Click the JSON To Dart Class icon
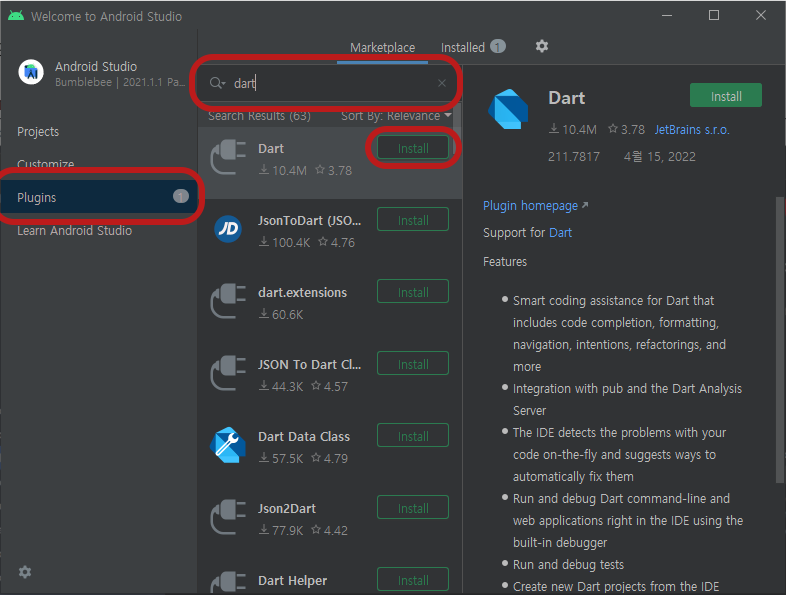 (x=228, y=373)
